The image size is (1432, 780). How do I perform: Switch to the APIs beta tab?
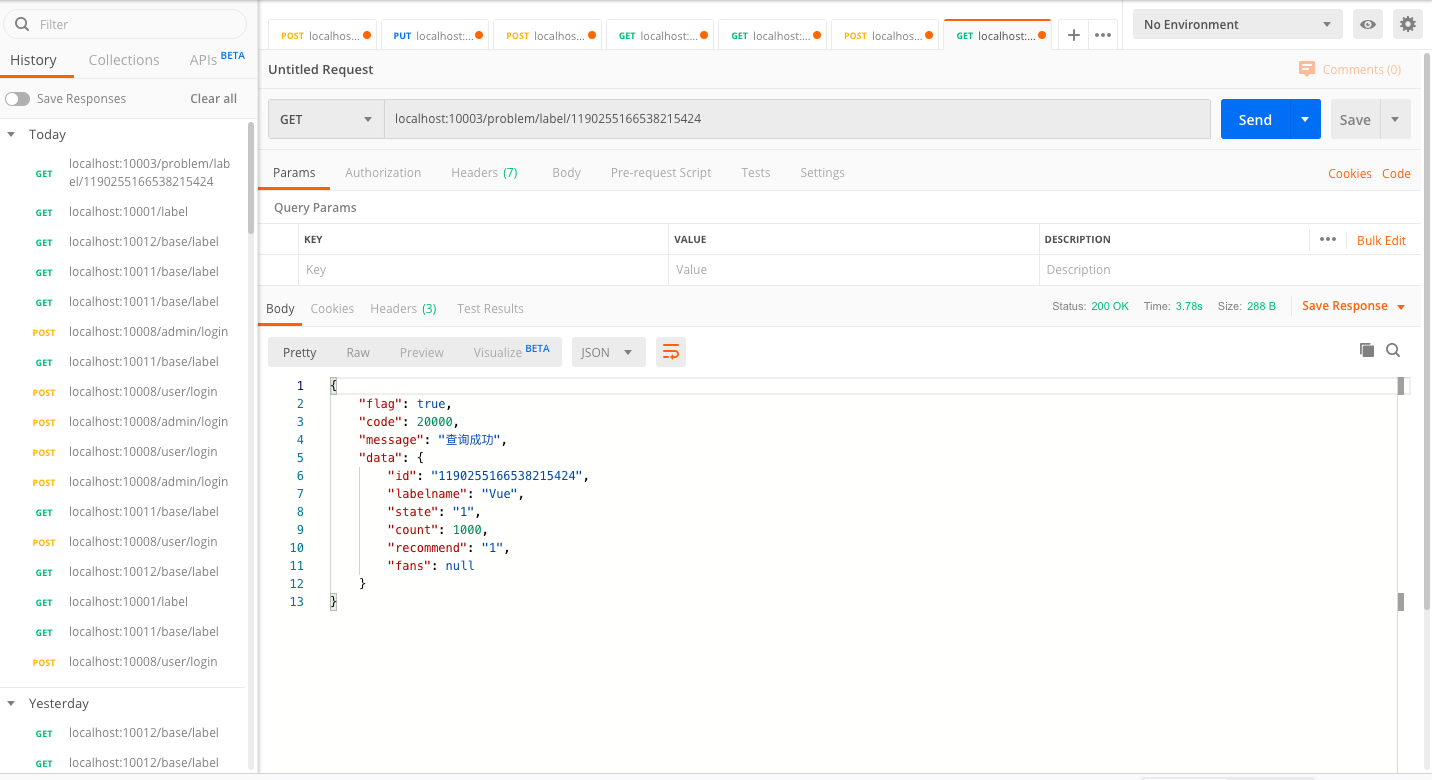217,59
